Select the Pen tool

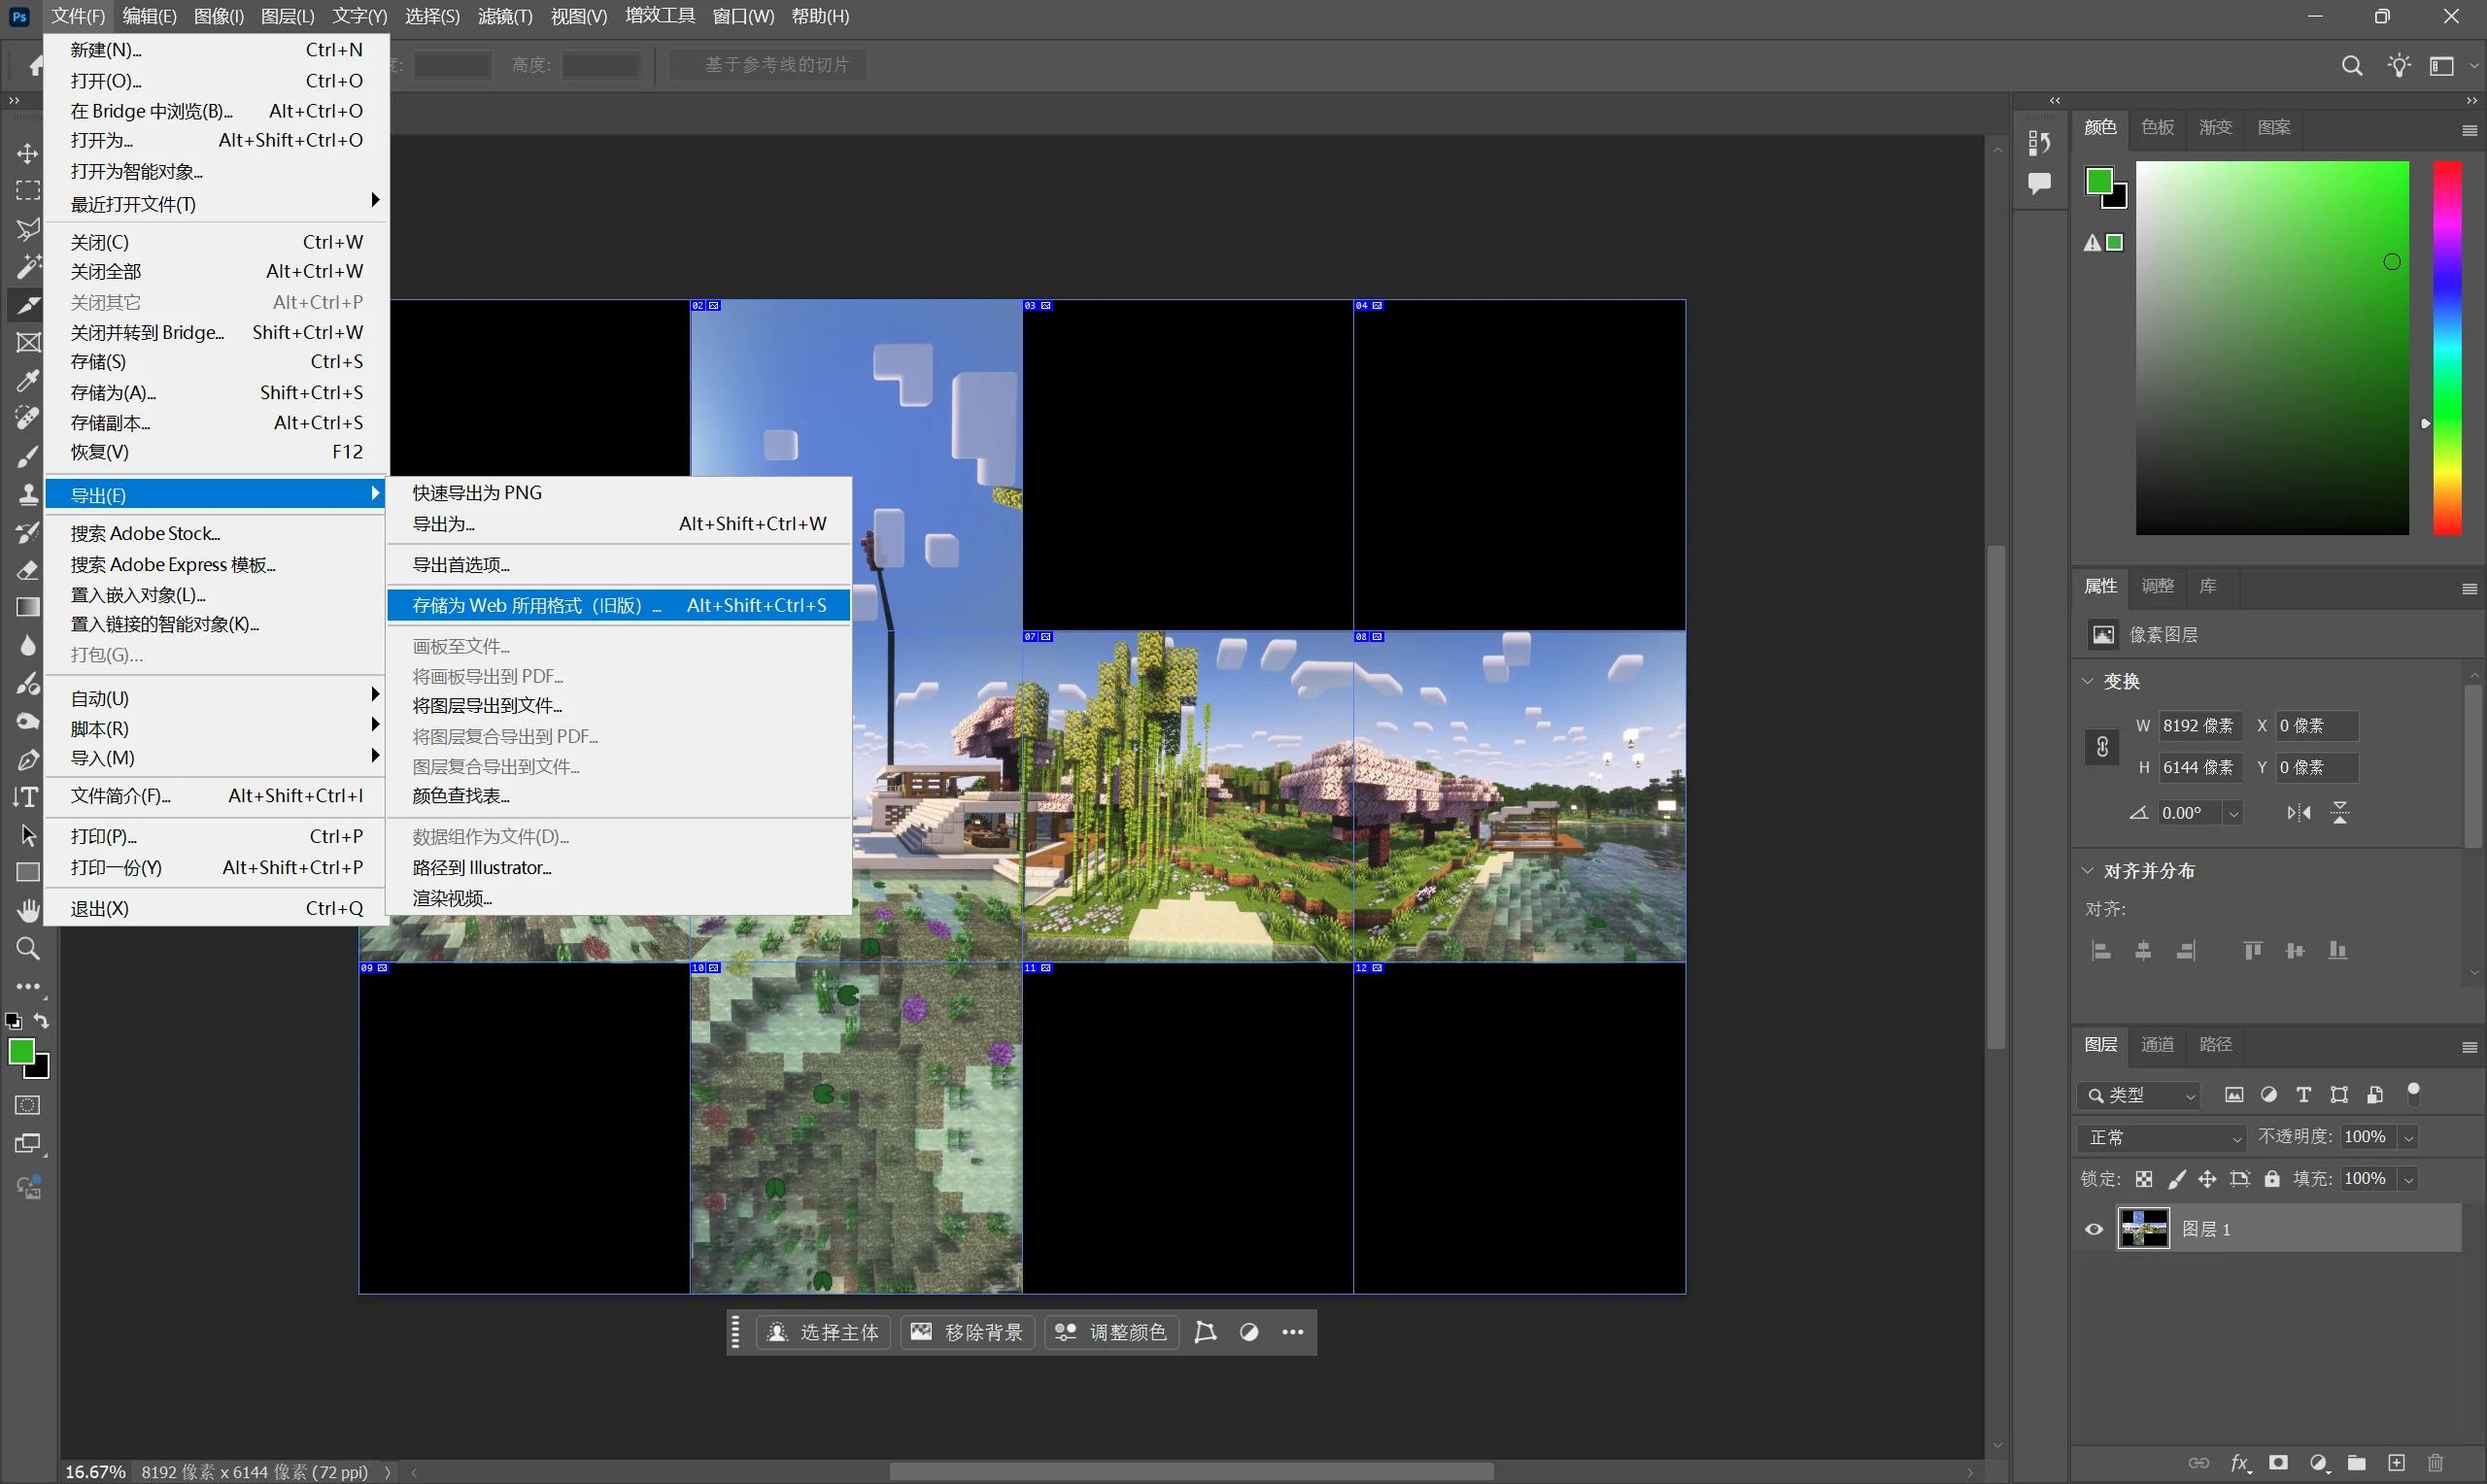[x=28, y=760]
